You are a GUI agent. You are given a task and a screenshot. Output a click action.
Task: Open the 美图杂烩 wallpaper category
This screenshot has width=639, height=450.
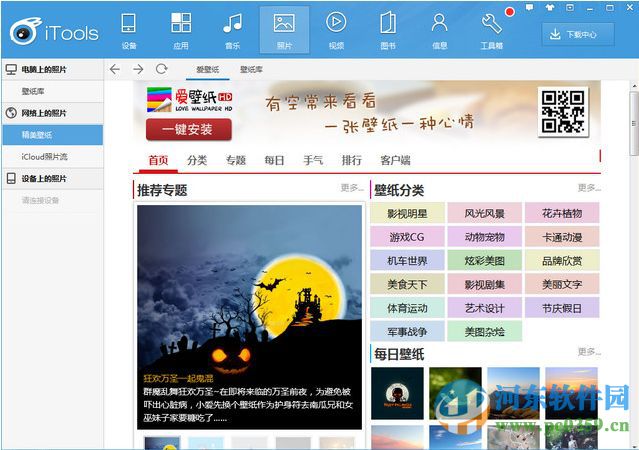[x=485, y=331]
